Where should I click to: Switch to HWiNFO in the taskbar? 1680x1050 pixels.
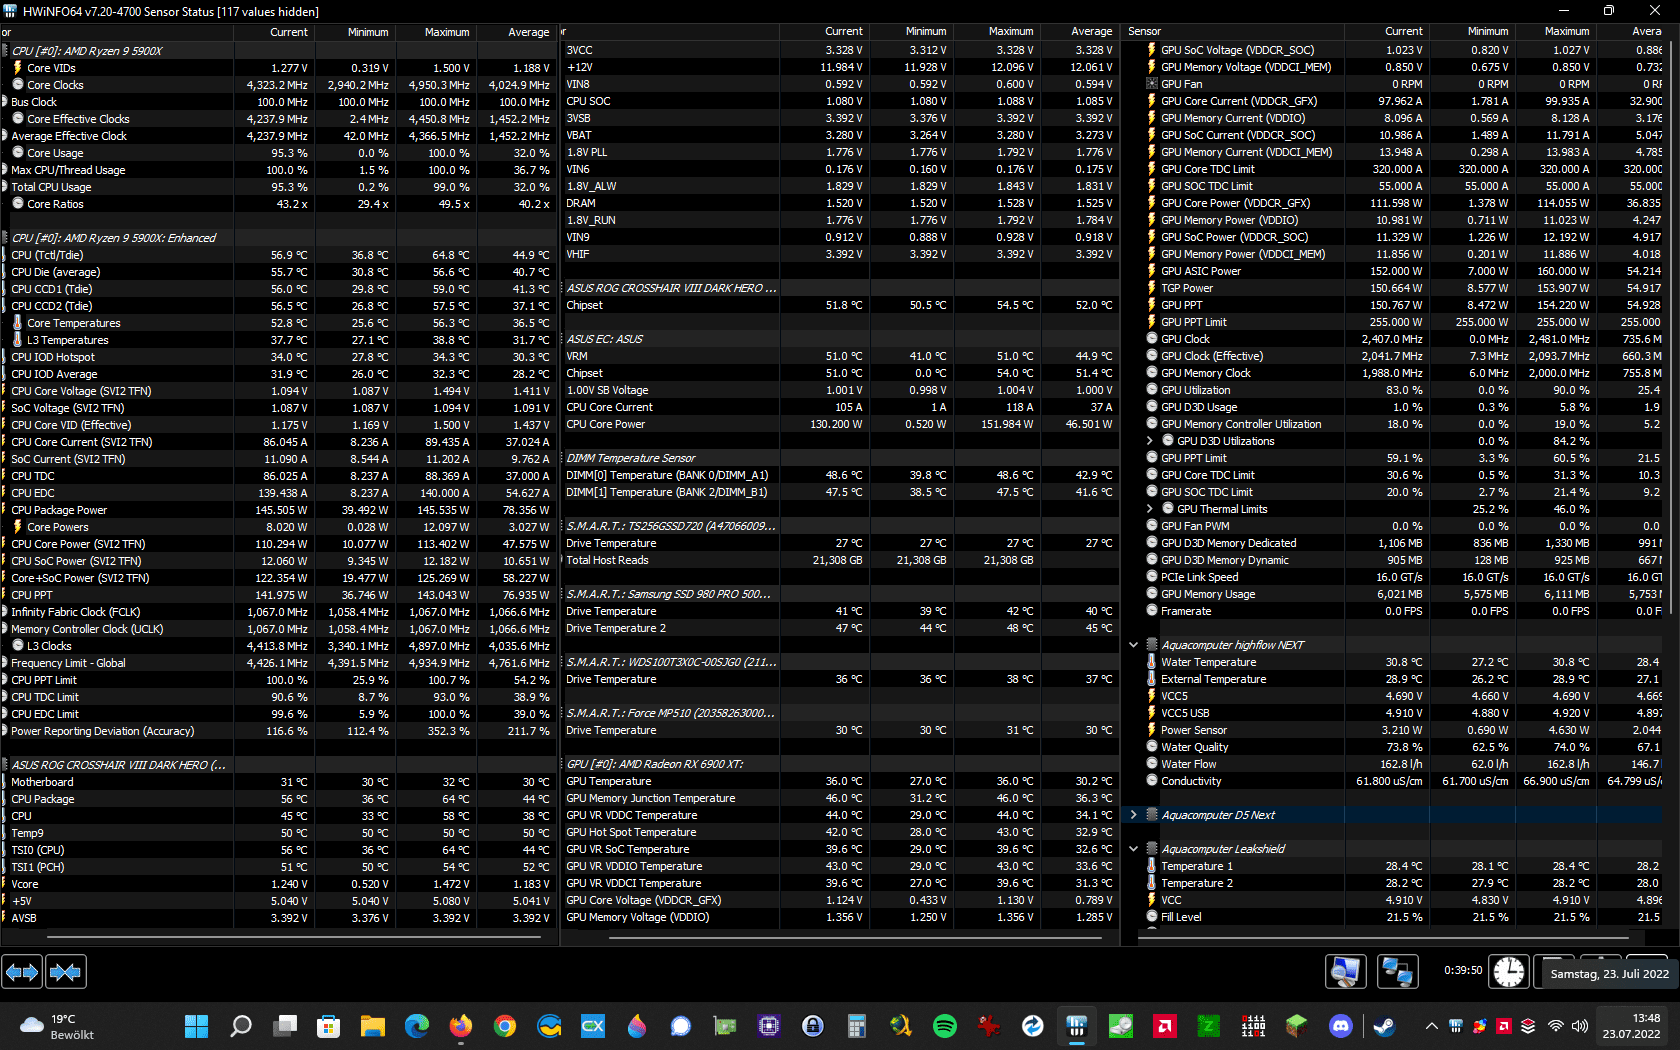(x=1077, y=1026)
